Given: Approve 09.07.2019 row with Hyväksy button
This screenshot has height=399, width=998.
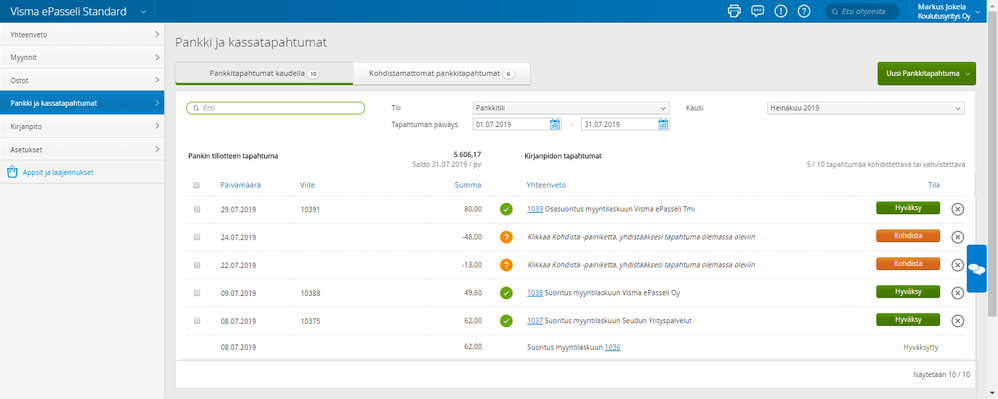Looking at the screenshot, I should (908, 292).
